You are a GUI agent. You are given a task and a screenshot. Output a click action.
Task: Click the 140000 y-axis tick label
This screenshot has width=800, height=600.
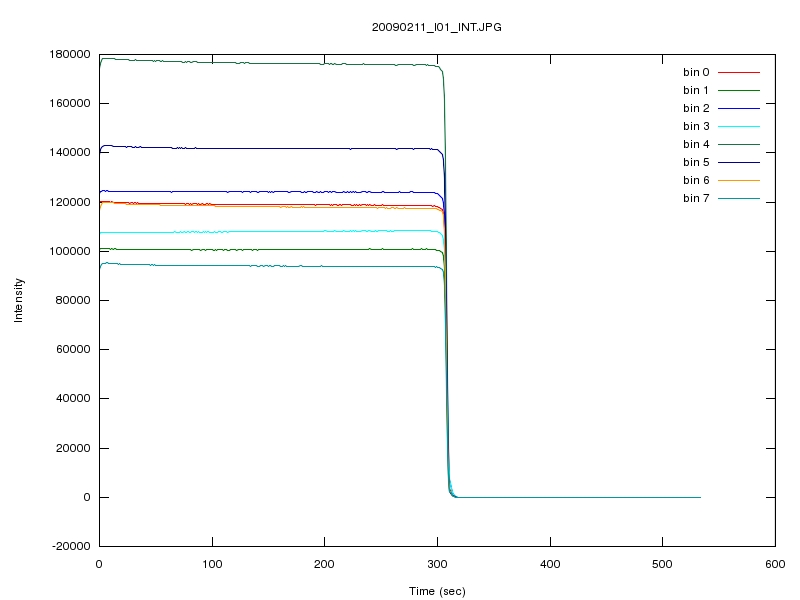point(70,152)
